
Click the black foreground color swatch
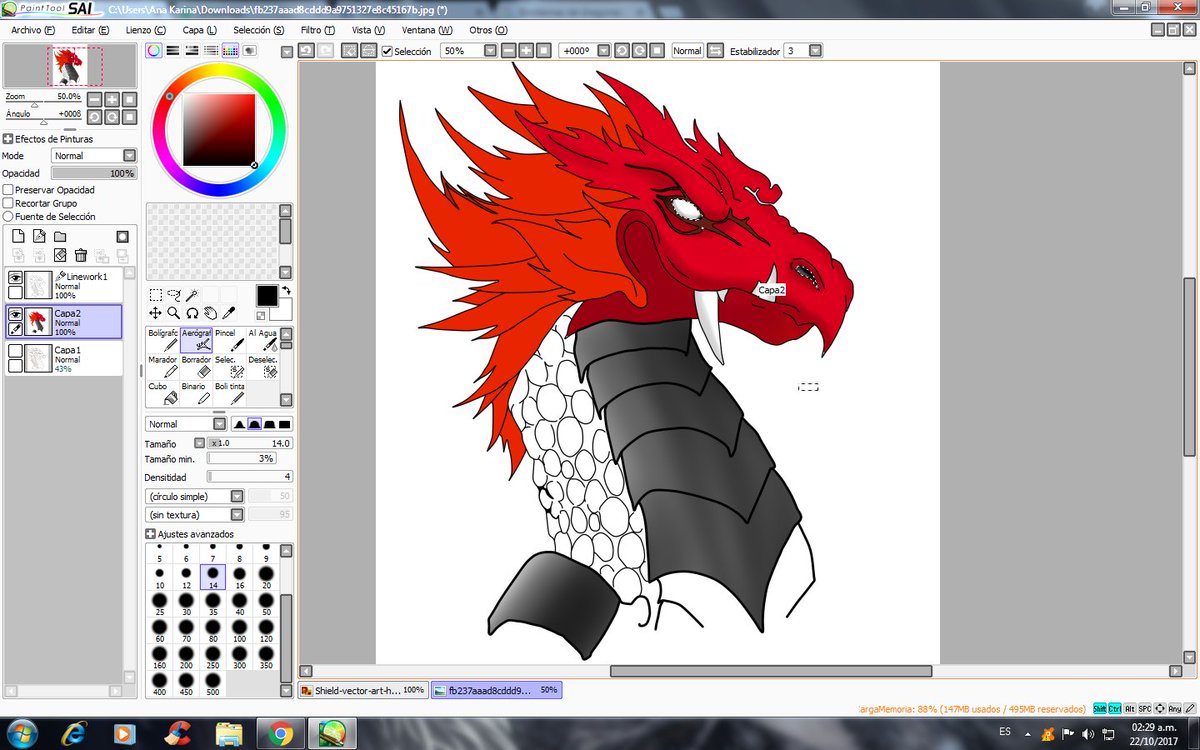click(x=266, y=295)
